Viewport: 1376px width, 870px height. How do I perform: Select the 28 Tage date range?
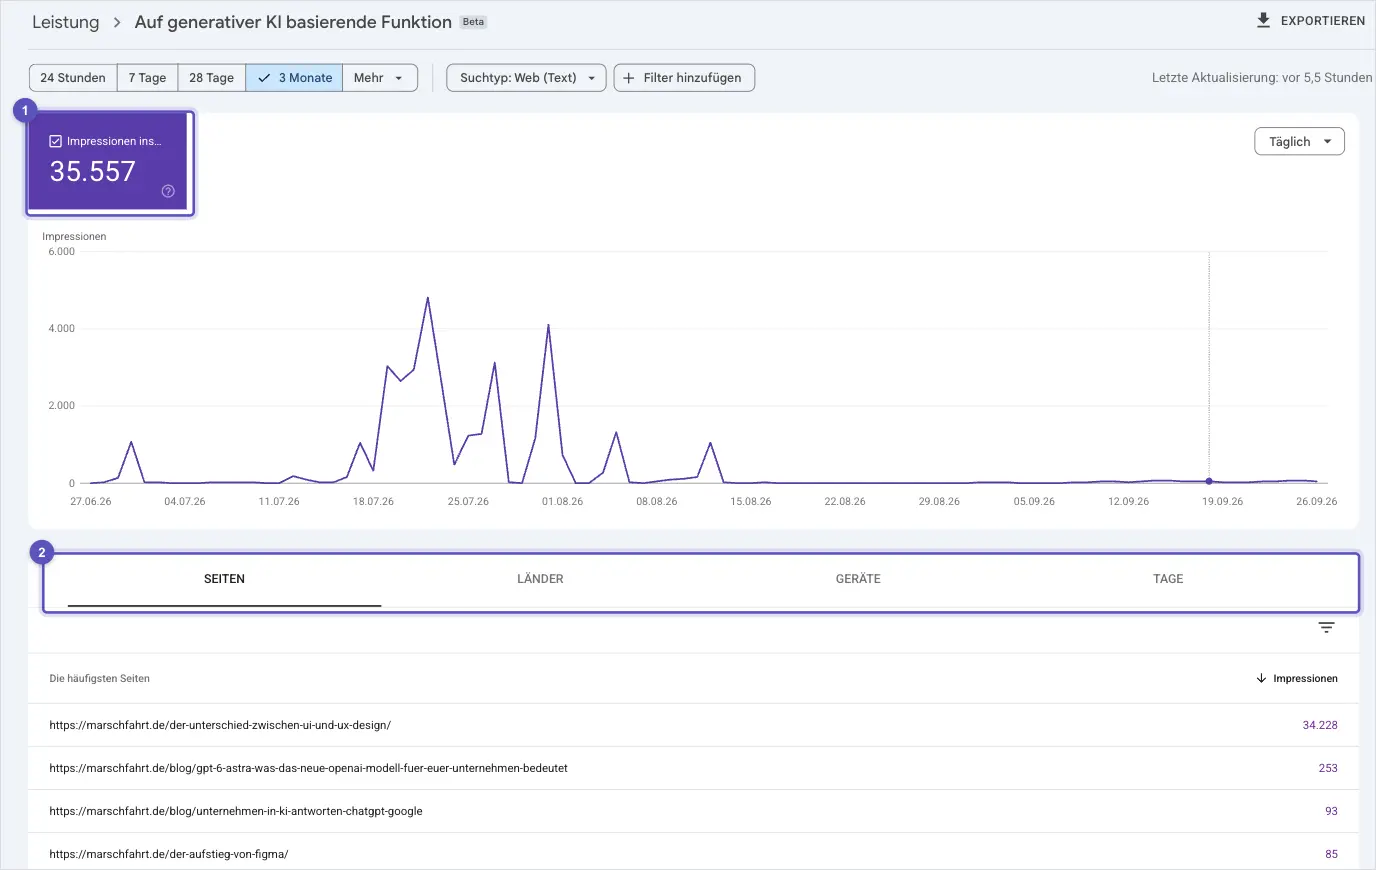pyautogui.click(x=212, y=78)
